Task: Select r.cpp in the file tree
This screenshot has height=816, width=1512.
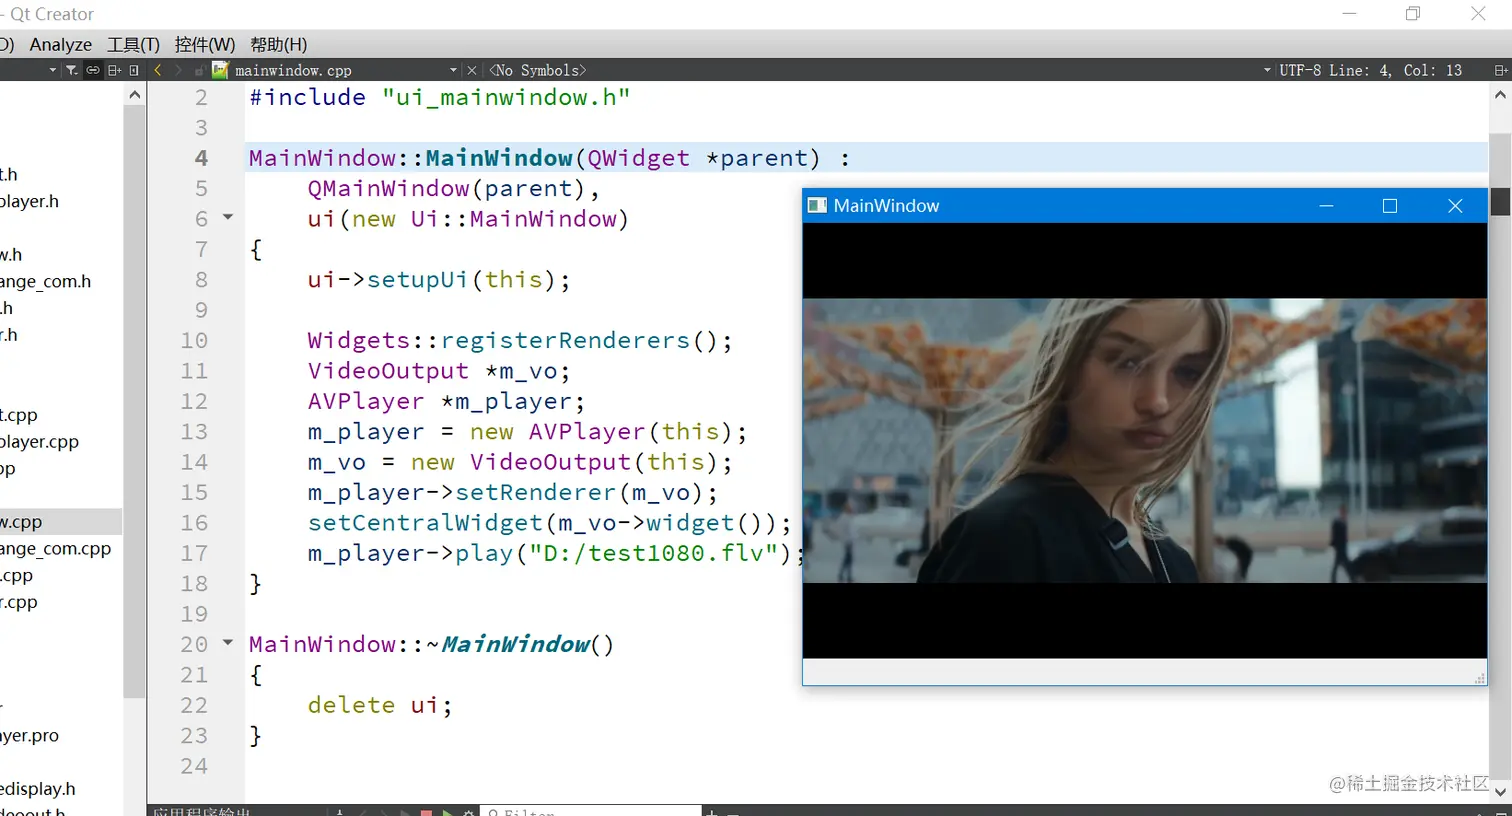Action: pyautogui.click(x=19, y=602)
